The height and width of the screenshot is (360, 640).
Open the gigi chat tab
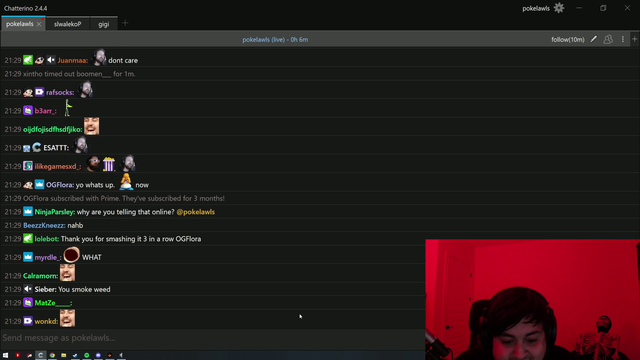click(x=104, y=24)
